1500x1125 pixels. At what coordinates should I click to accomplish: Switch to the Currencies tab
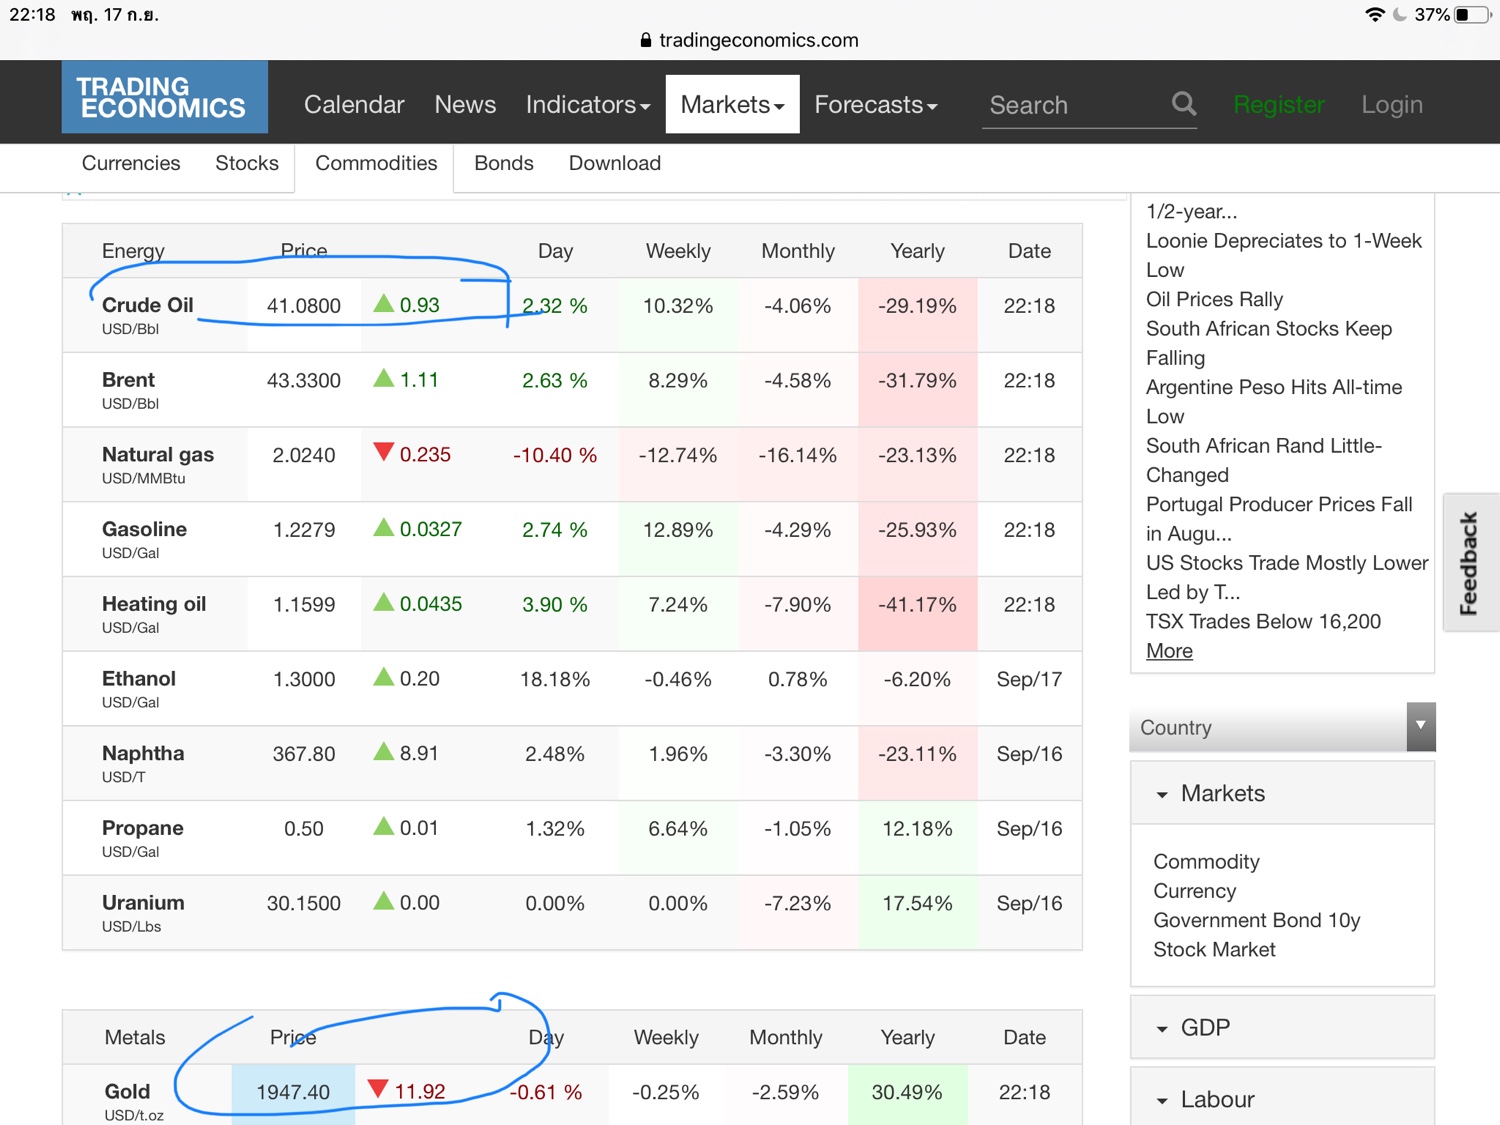(x=131, y=163)
